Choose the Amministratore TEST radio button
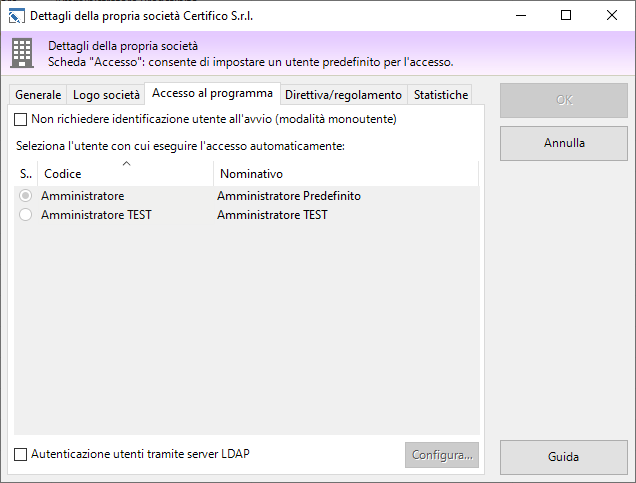 coord(25,215)
